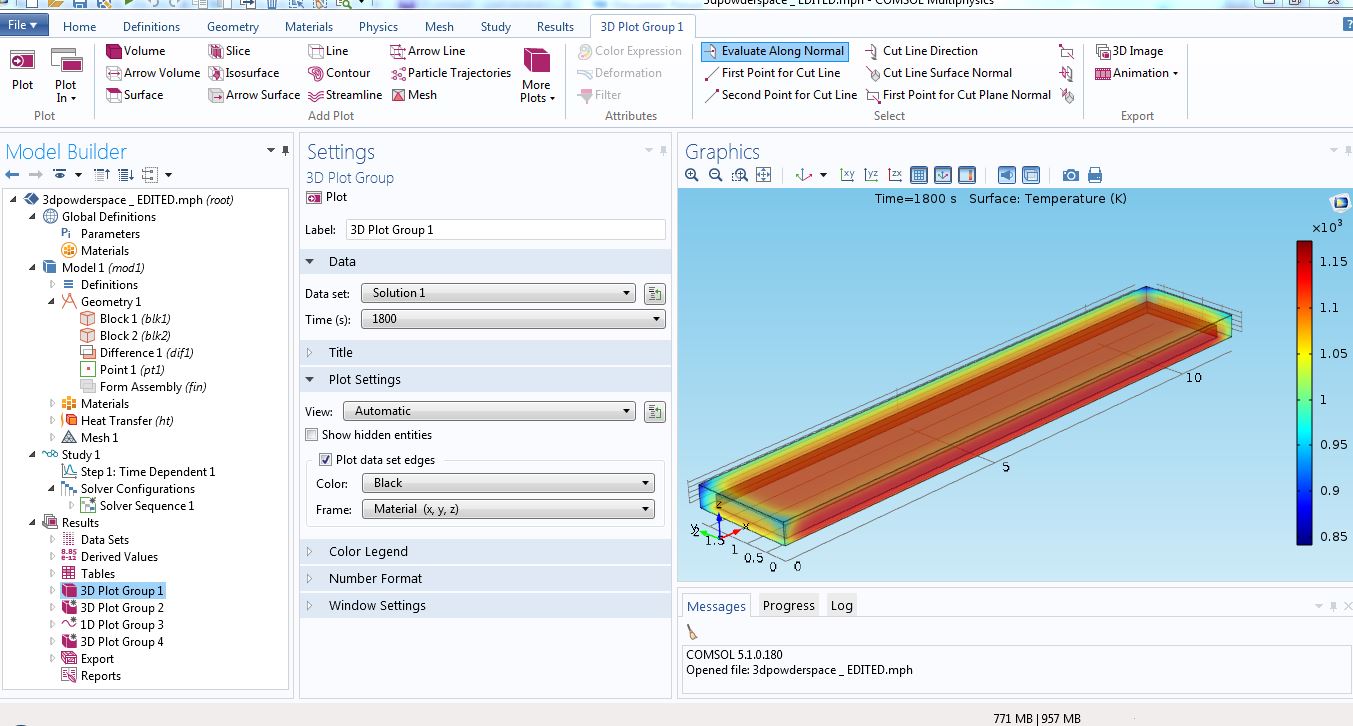Click the Animation export button
The width and height of the screenshot is (1353, 726).
pyautogui.click(x=1137, y=73)
